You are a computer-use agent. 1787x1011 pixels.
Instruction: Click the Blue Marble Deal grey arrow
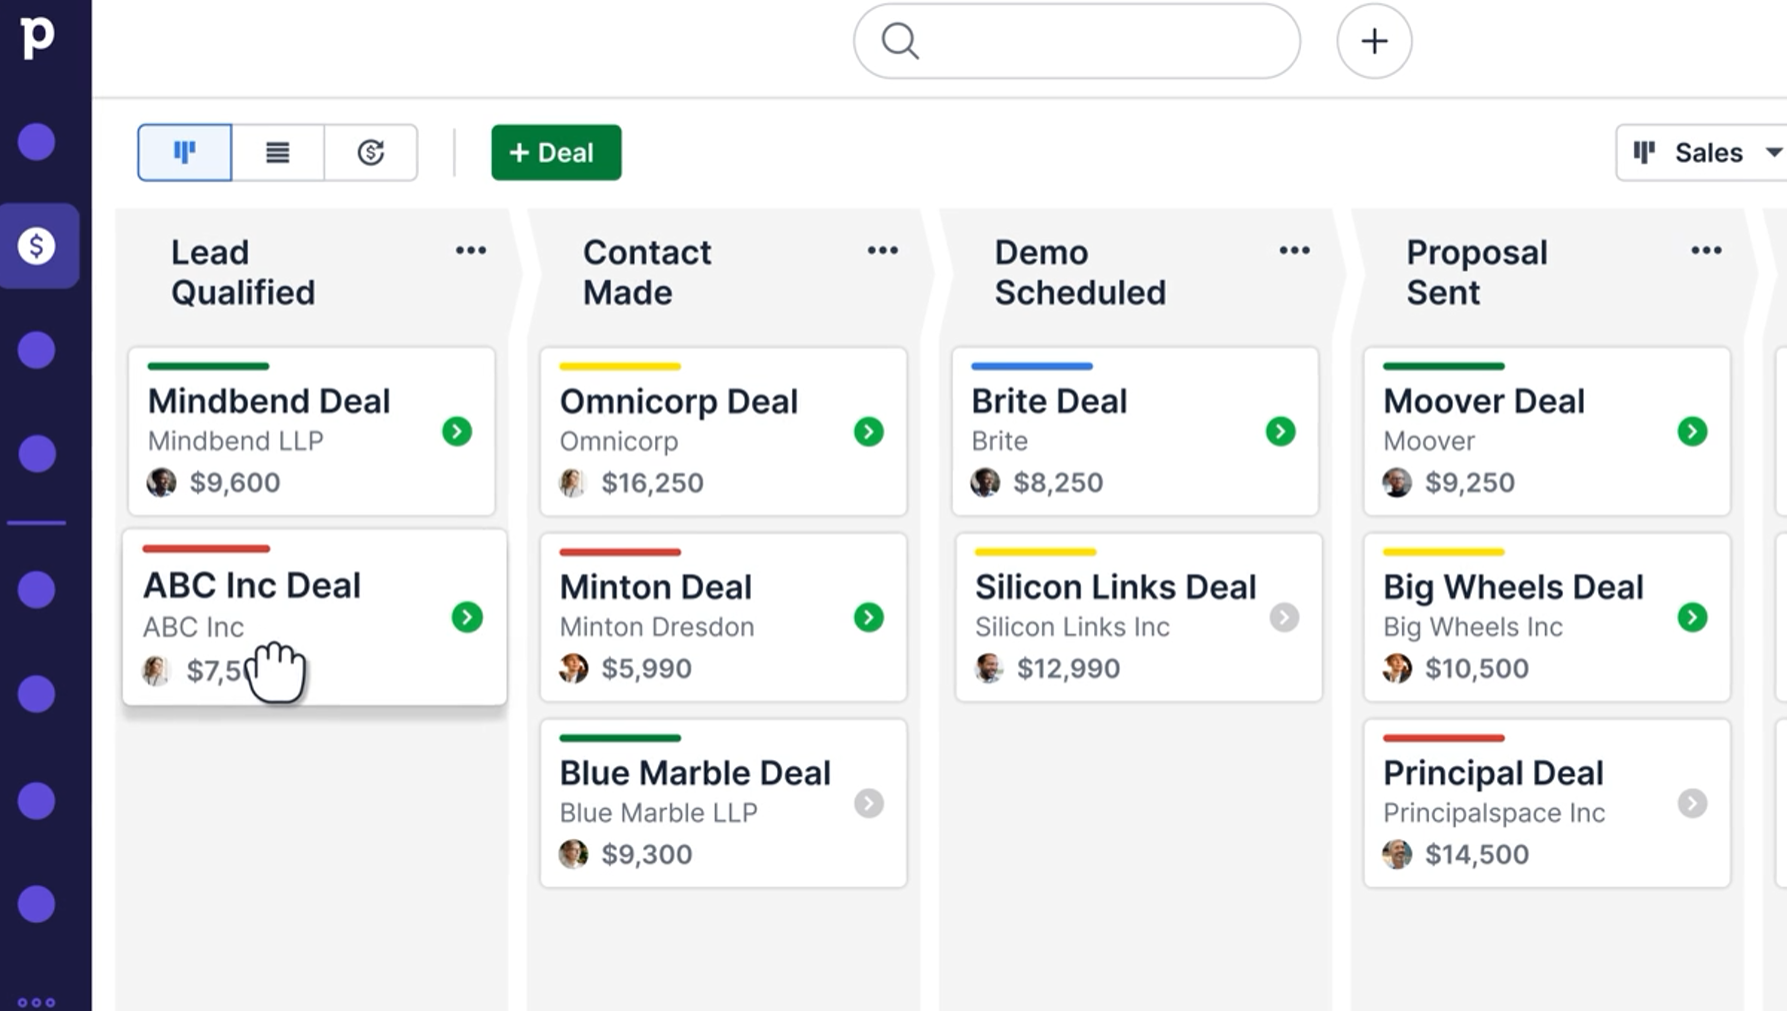[x=868, y=803]
